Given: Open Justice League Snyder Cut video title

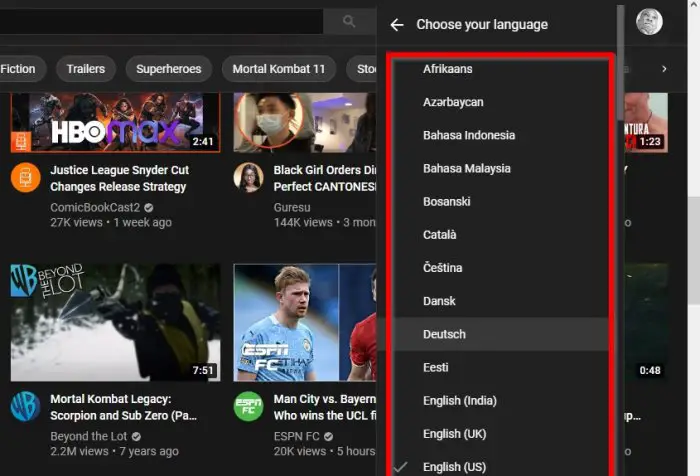Looking at the screenshot, I should pyautogui.click(x=120, y=178).
